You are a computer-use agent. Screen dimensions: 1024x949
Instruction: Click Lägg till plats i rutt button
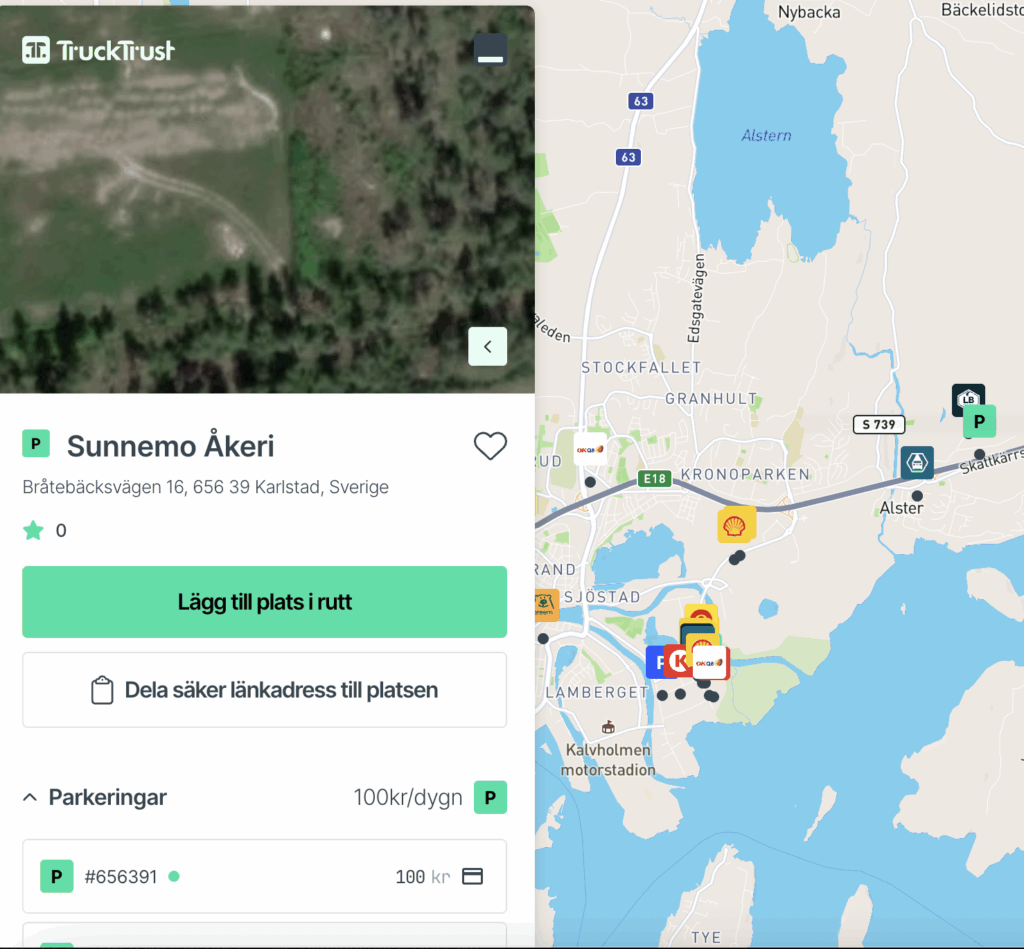pos(264,602)
